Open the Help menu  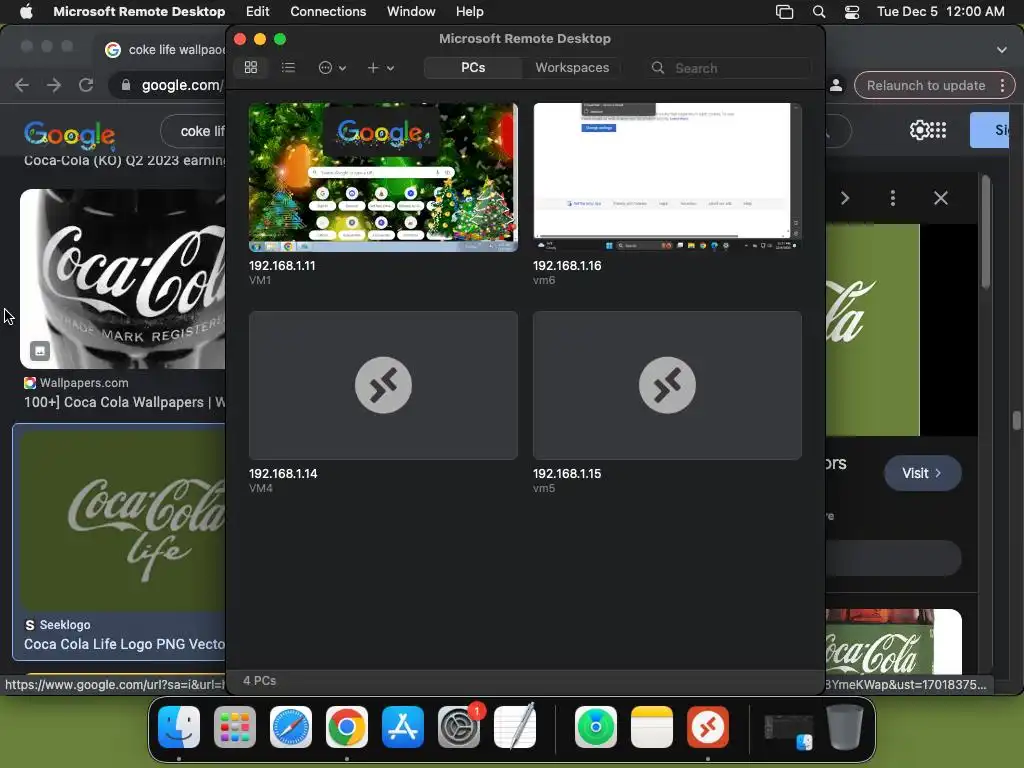tap(470, 12)
